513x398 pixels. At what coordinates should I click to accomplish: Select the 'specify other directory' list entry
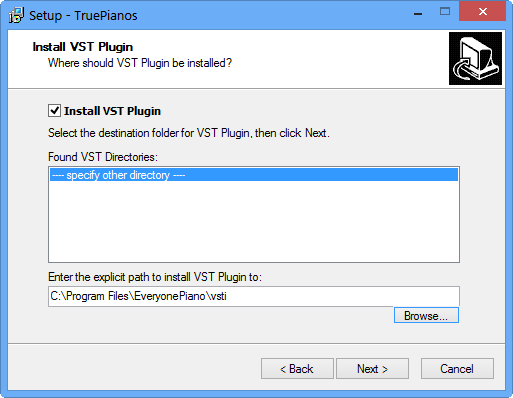pos(254,175)
